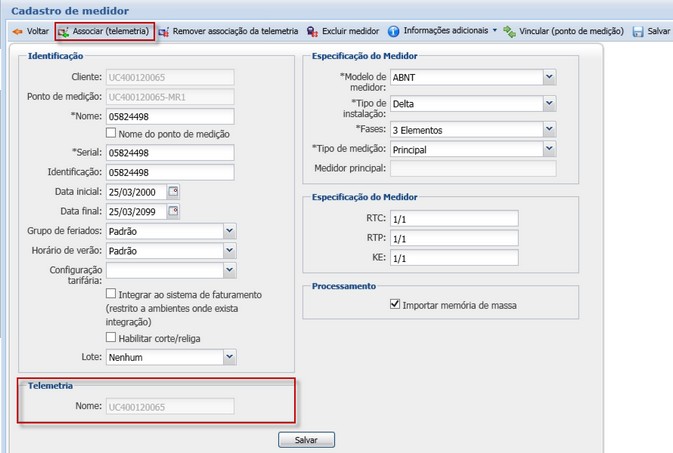Click the Excluir medidor icon
673x453 pixels.
[313, 32]
